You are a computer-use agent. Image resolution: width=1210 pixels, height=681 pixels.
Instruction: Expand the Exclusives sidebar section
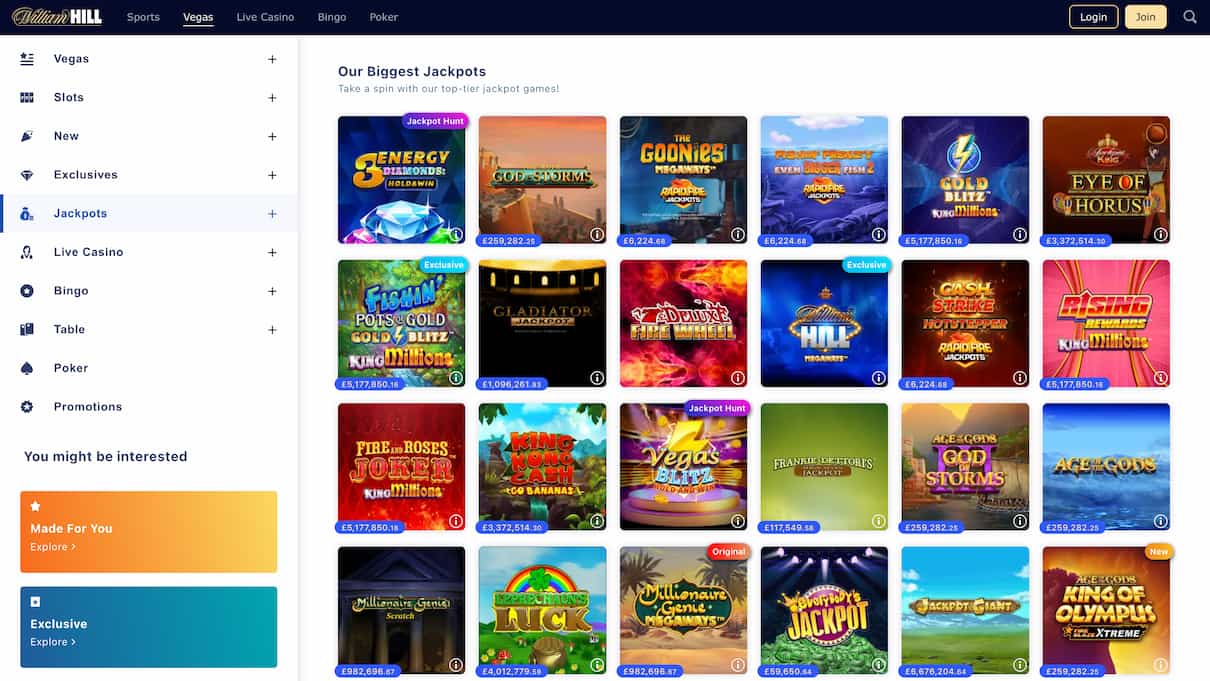pyautogui.click(x=272, y=175)
